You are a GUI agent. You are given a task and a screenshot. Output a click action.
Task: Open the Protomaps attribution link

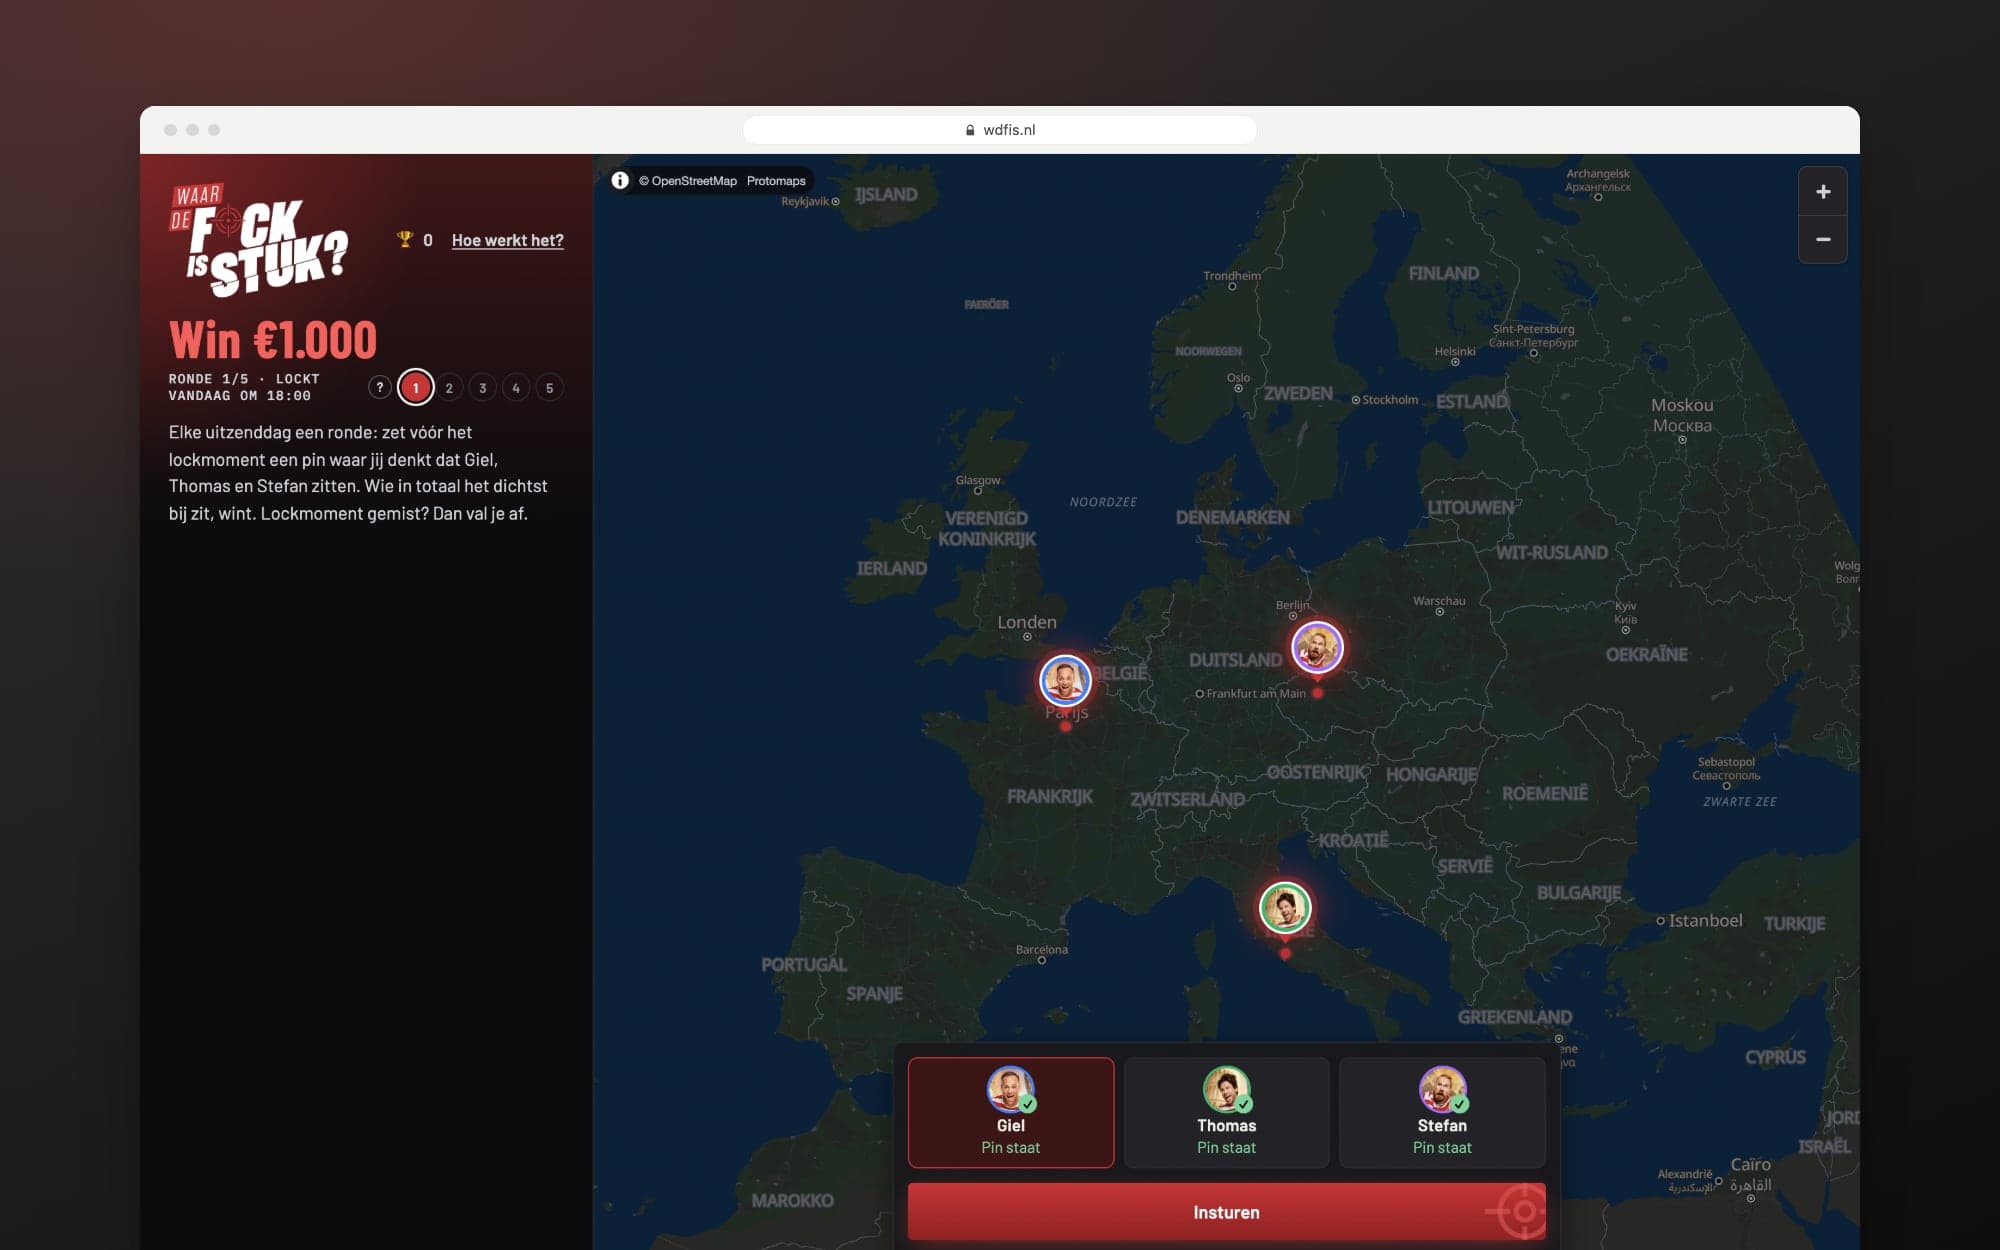[776, 181]
